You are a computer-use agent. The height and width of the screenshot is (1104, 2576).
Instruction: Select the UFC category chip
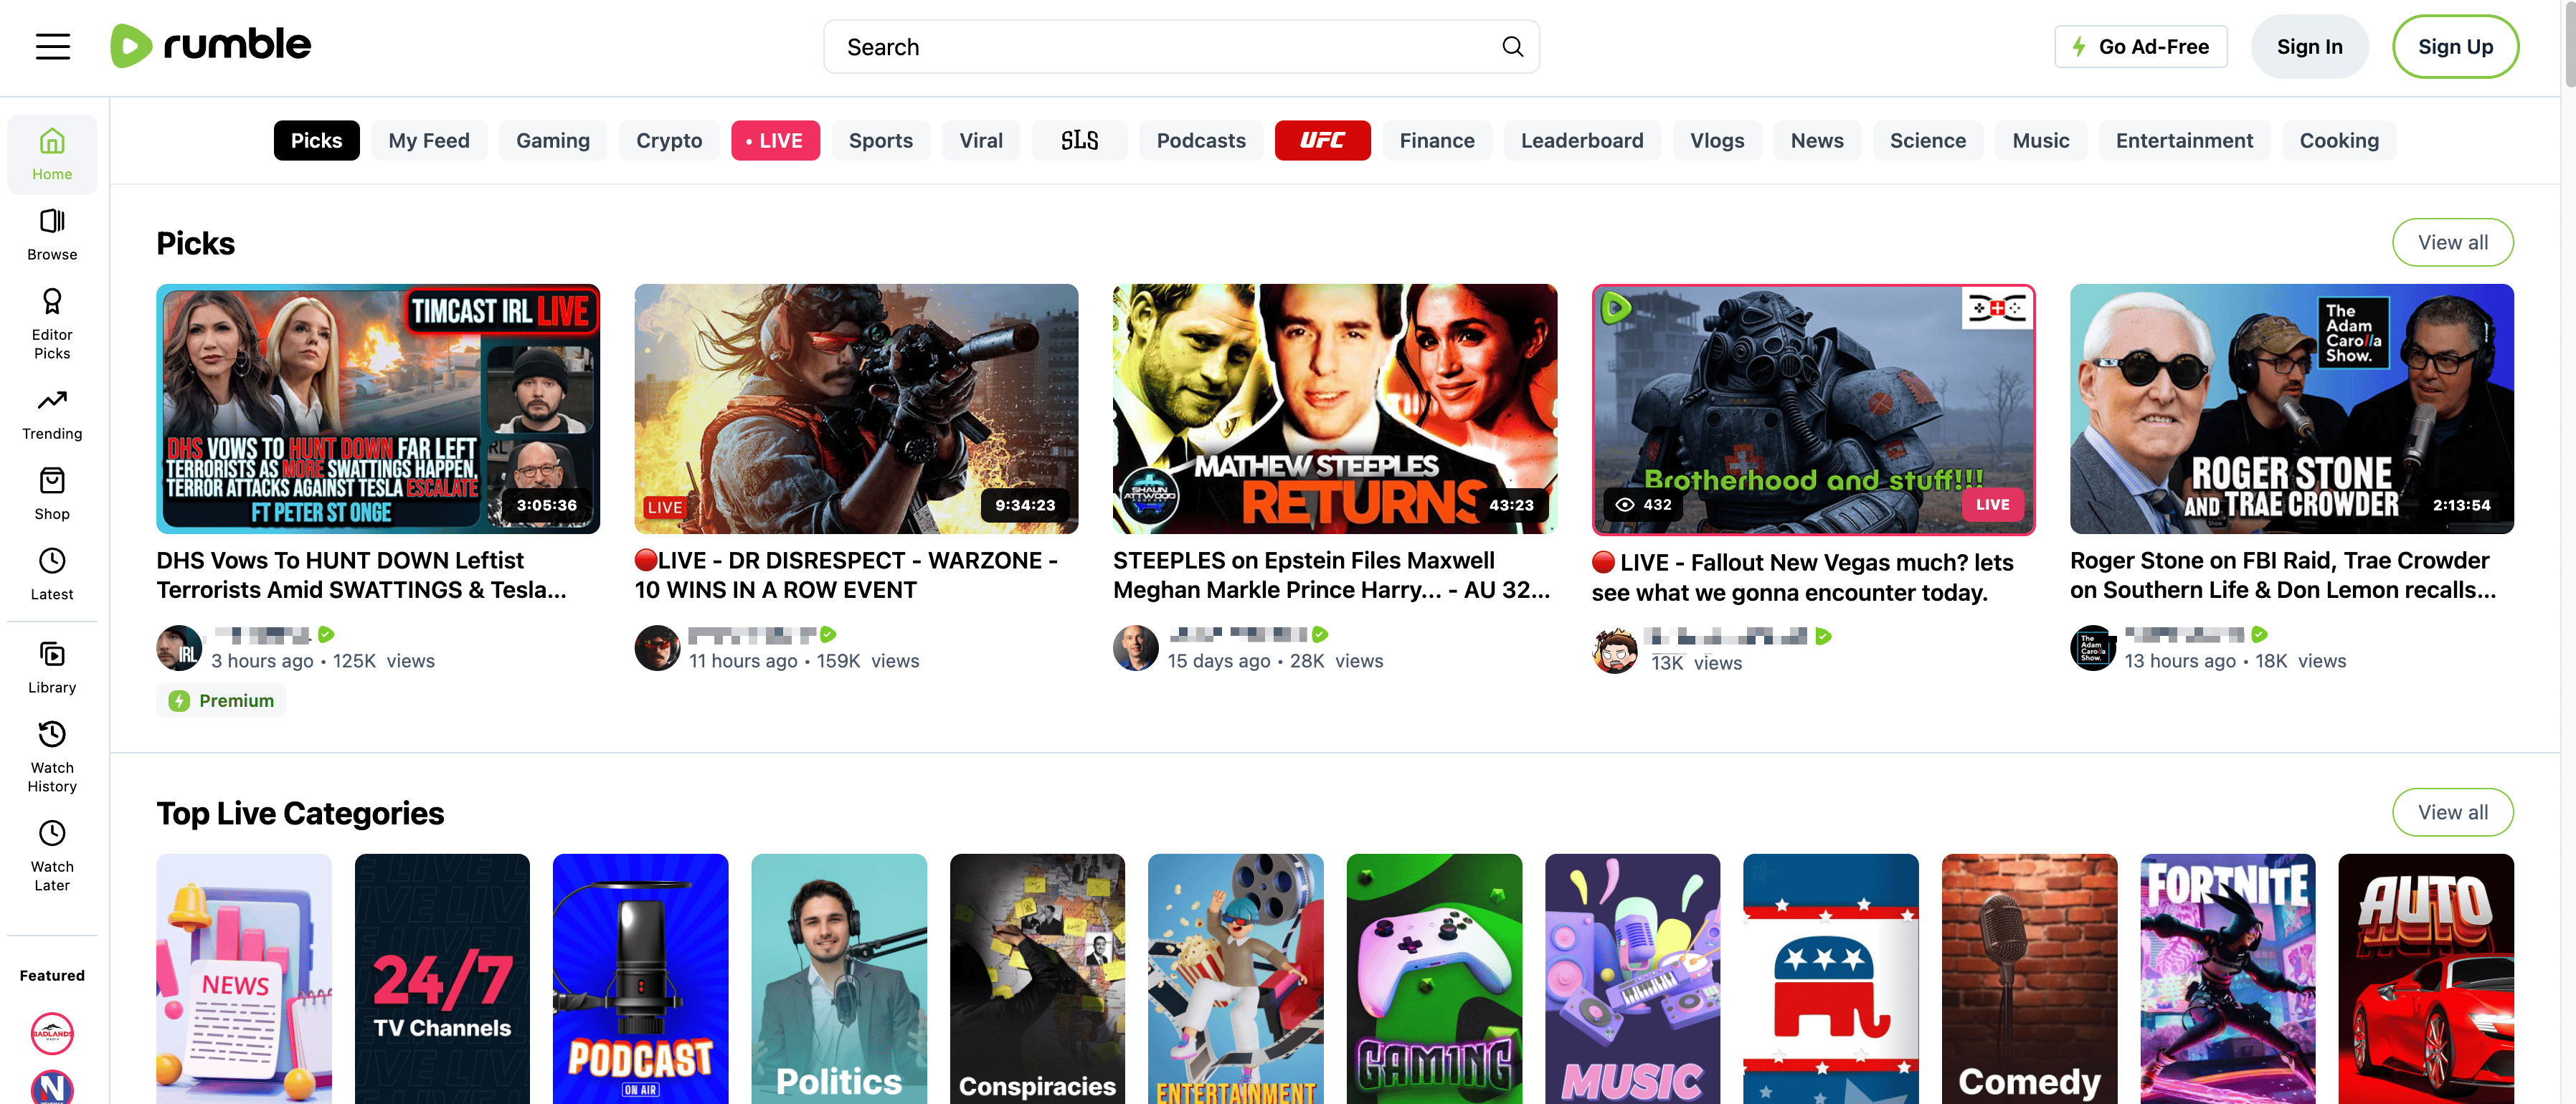(1321, 141)
